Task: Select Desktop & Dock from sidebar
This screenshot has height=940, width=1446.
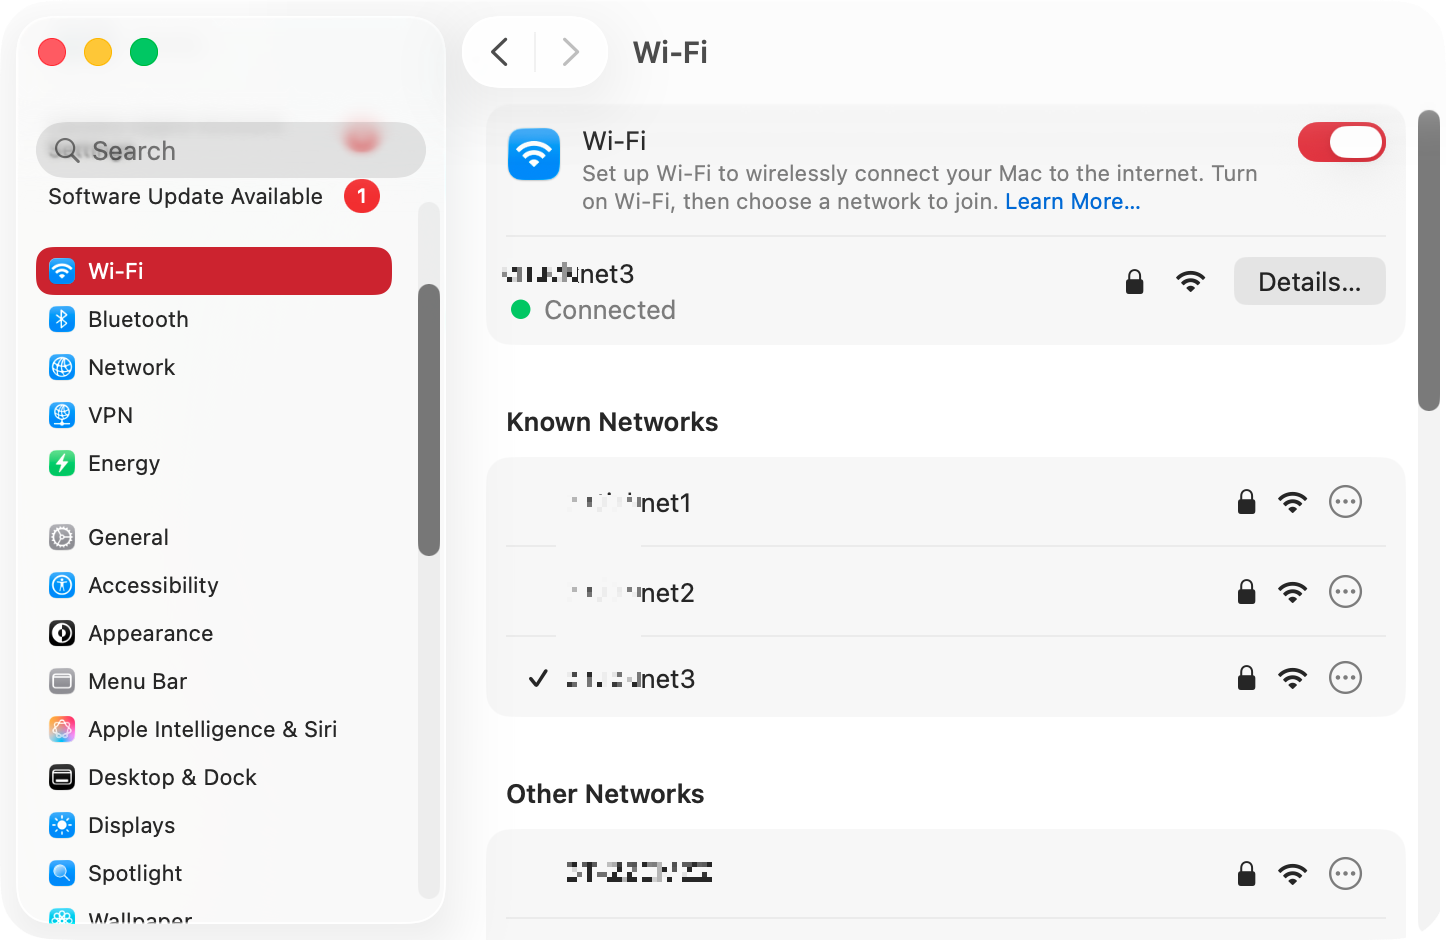Action: 62,777
